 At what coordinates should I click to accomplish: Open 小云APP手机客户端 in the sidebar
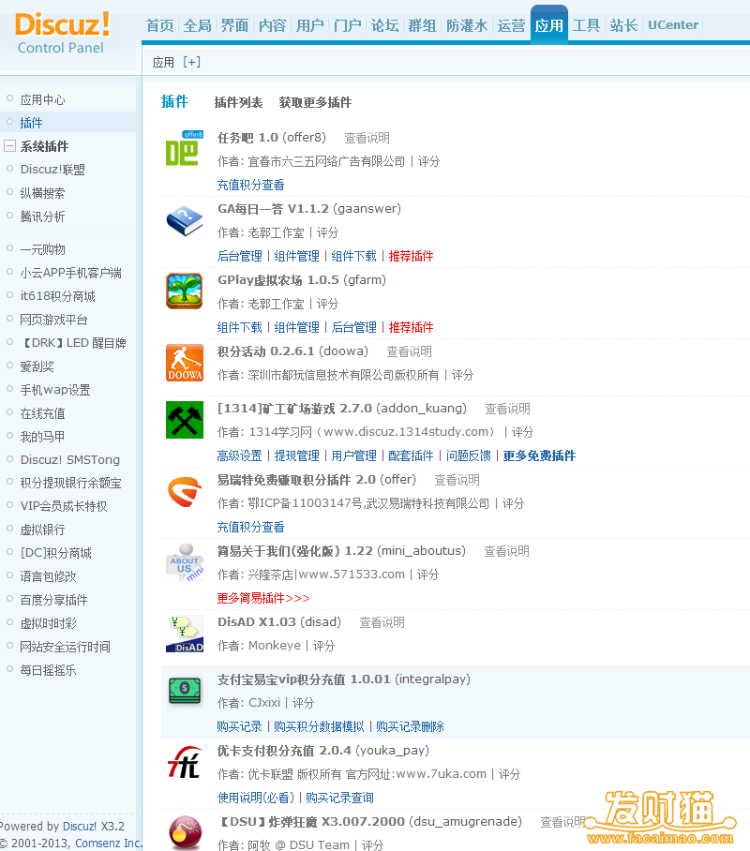click(x=71, y=272)
